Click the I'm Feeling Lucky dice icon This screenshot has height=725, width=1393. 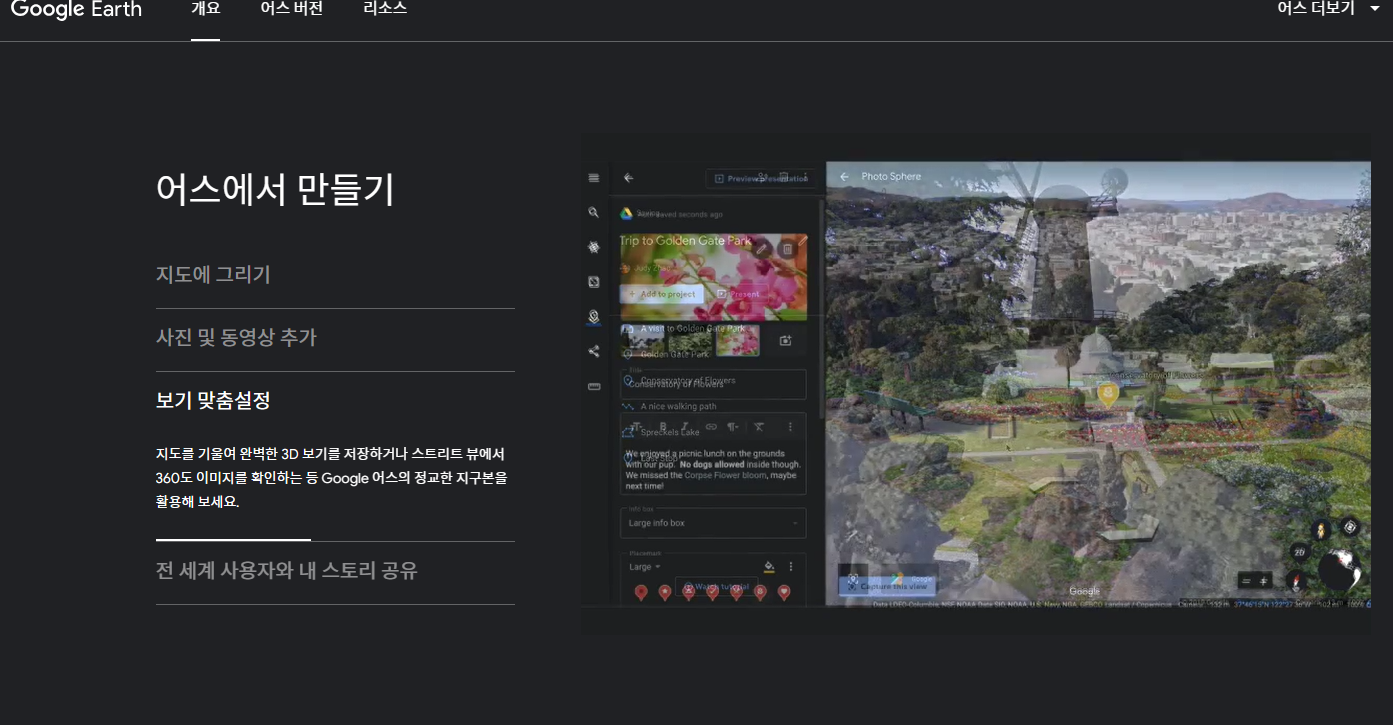[594, 282]
